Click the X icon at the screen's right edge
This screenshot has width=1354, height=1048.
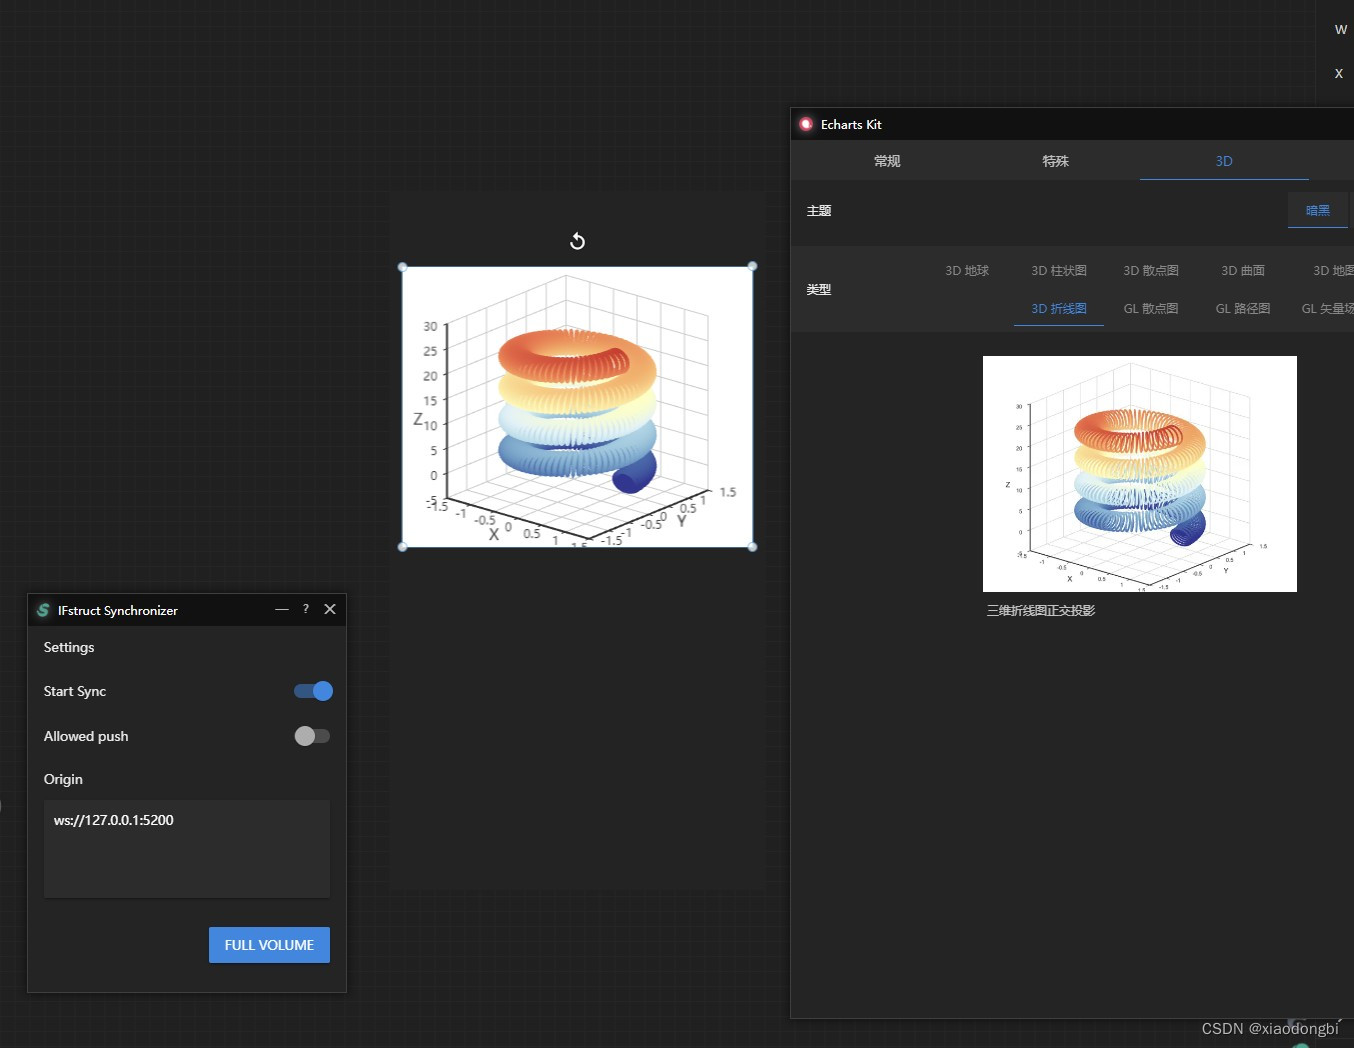point(1338,73)
